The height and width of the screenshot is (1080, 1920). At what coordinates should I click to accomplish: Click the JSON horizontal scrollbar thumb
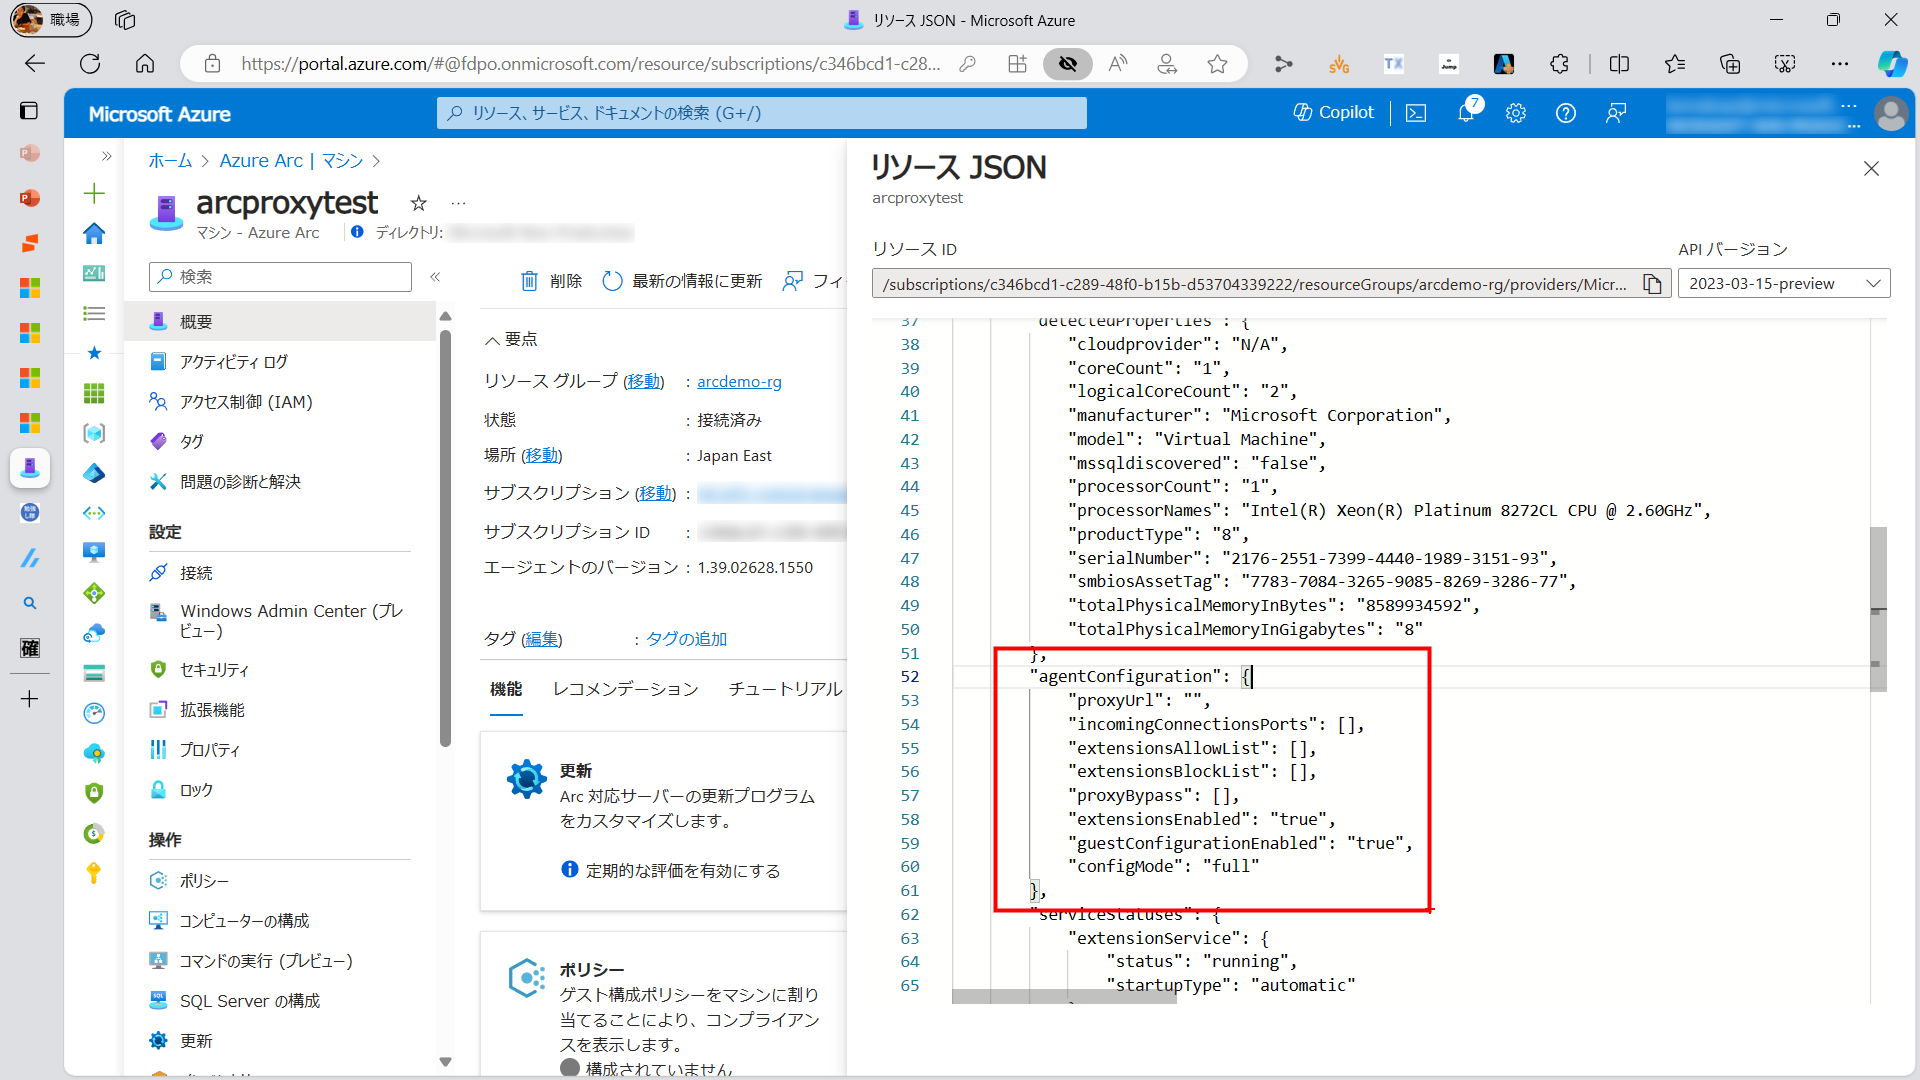coord(1064,997)
